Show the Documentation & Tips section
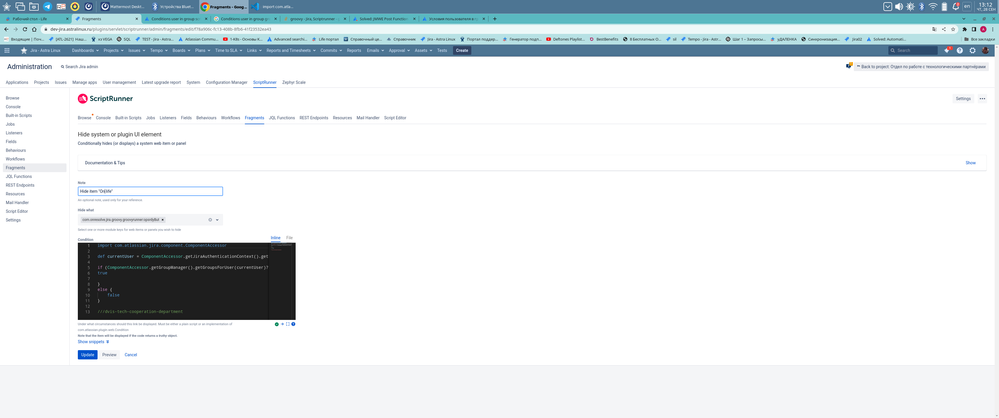Screen dimensions: 999x418 click(x=970, y=163)
